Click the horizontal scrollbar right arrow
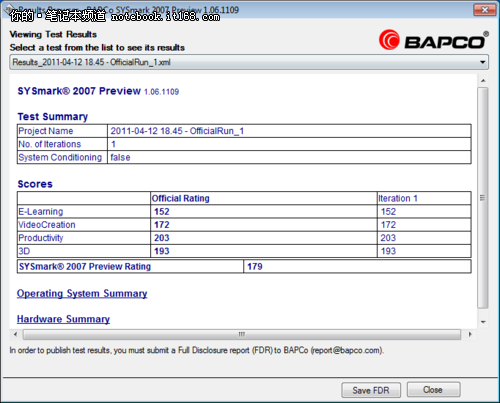The image size is (500, 403). (x=470, y=334)
